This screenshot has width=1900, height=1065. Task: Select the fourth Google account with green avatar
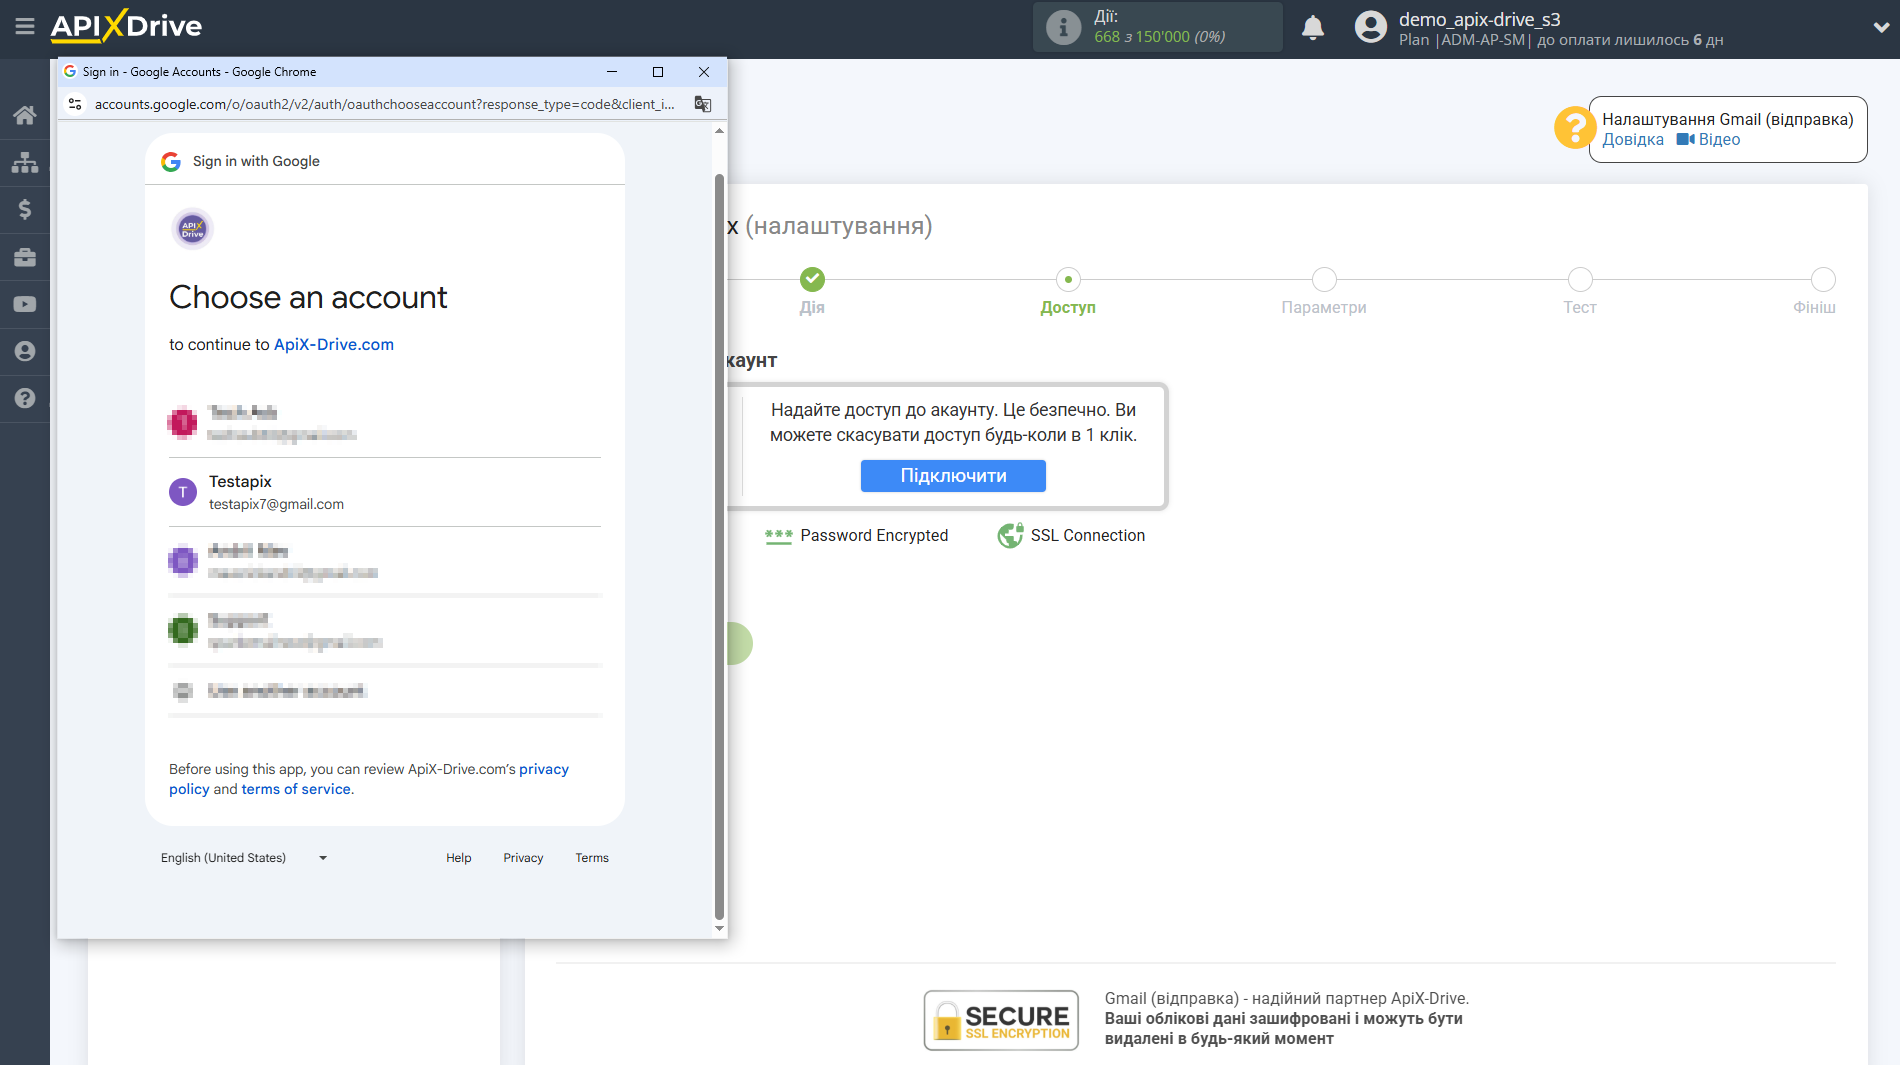click(385, 630)
